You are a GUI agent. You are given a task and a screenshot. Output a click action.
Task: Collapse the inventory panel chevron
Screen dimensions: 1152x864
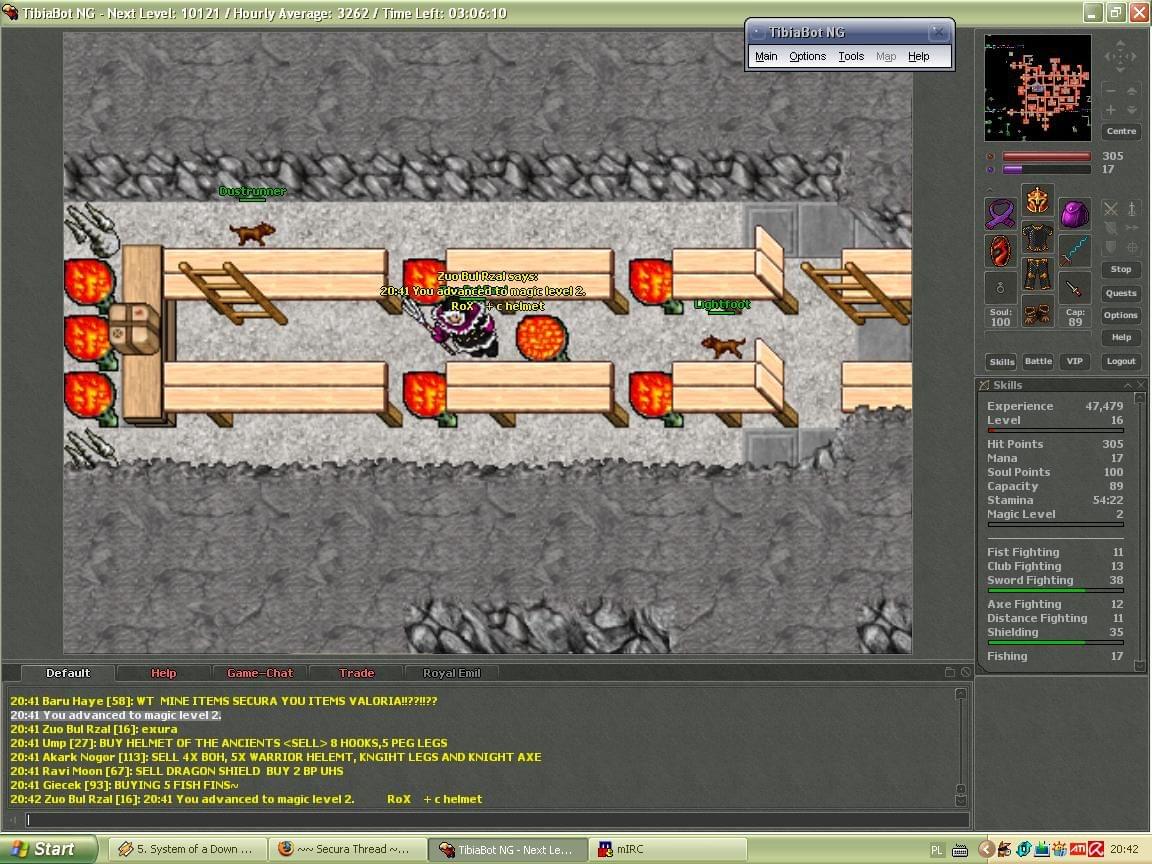(x=990, y=188)
